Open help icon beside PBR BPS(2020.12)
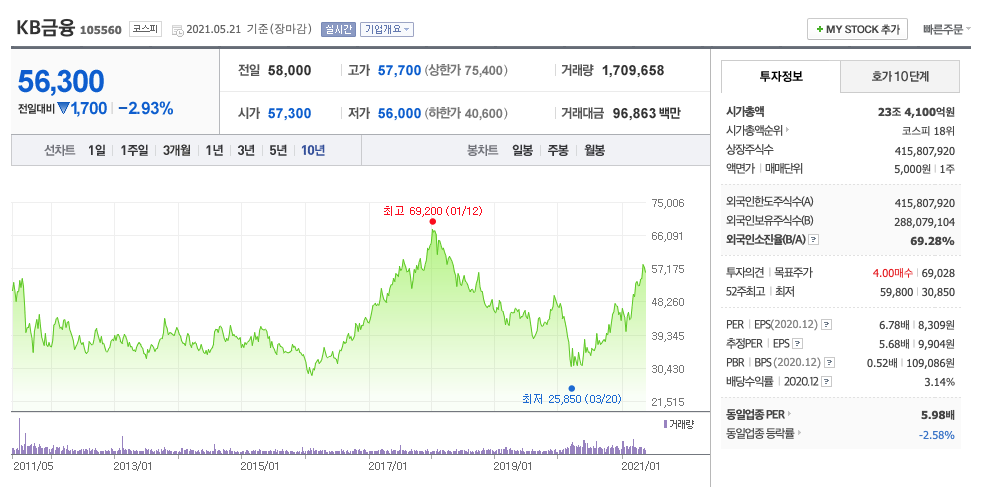 tap(830, 363)
